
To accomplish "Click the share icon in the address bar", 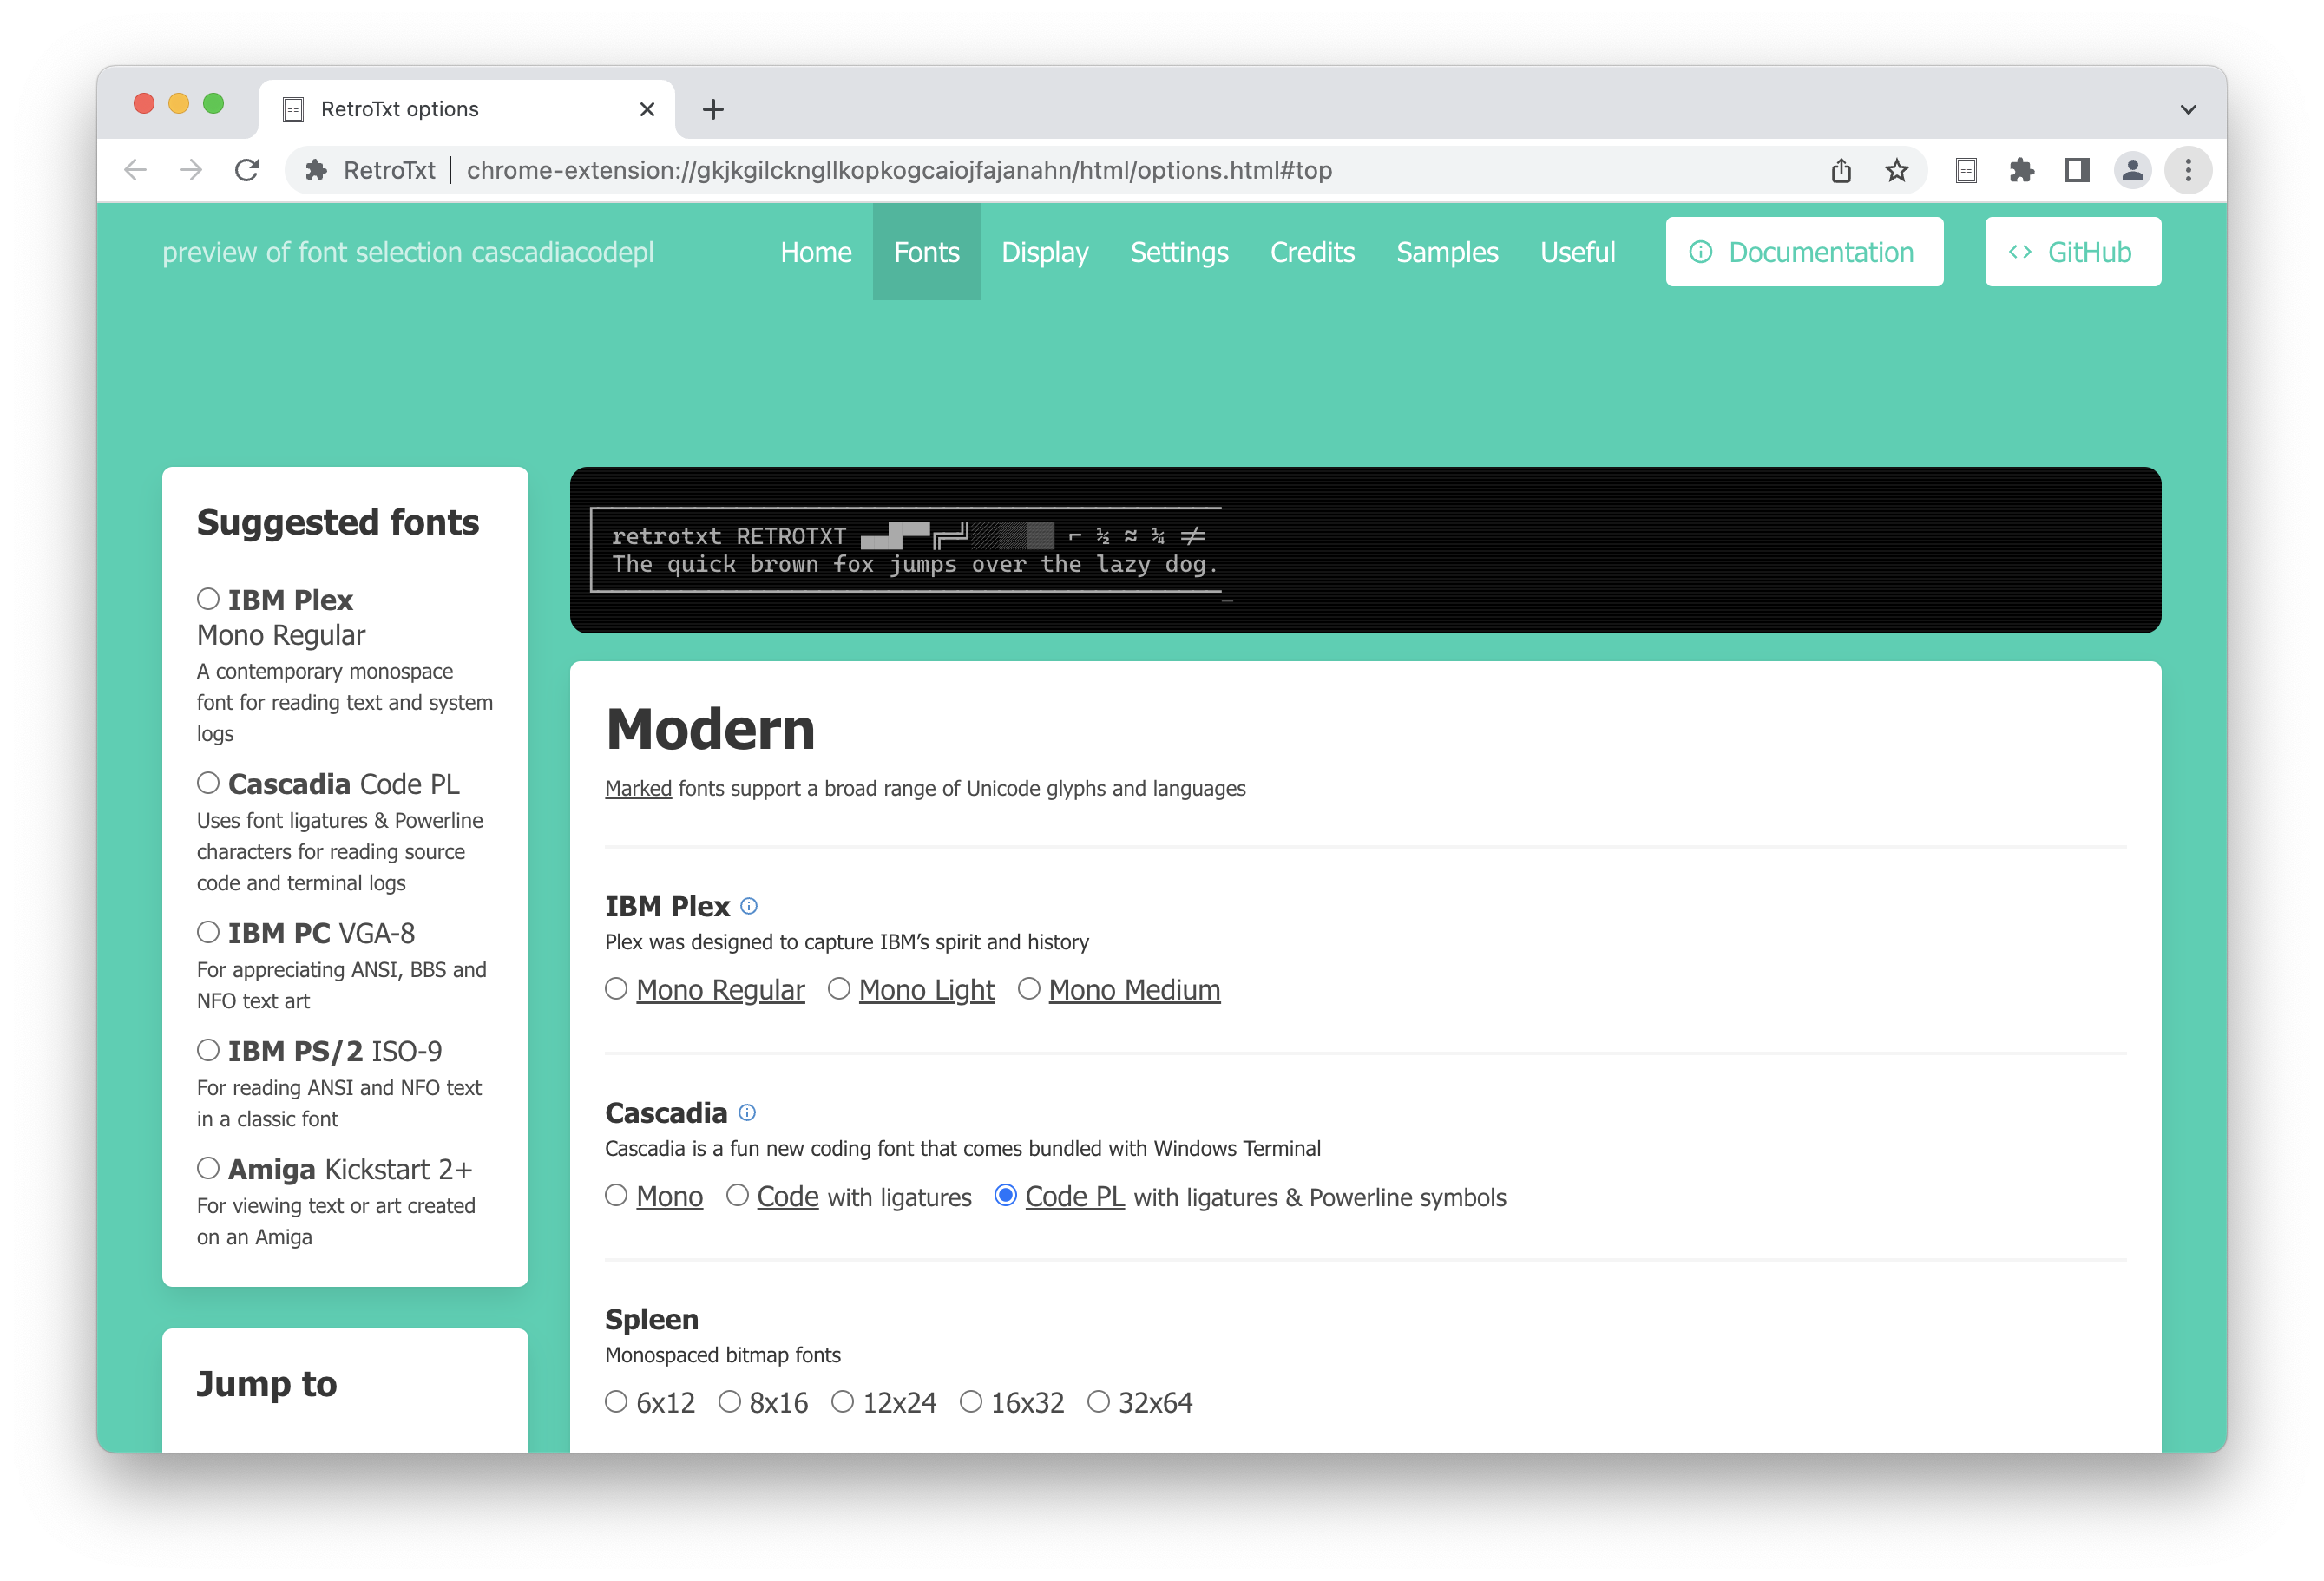I will coord(1841,170).
